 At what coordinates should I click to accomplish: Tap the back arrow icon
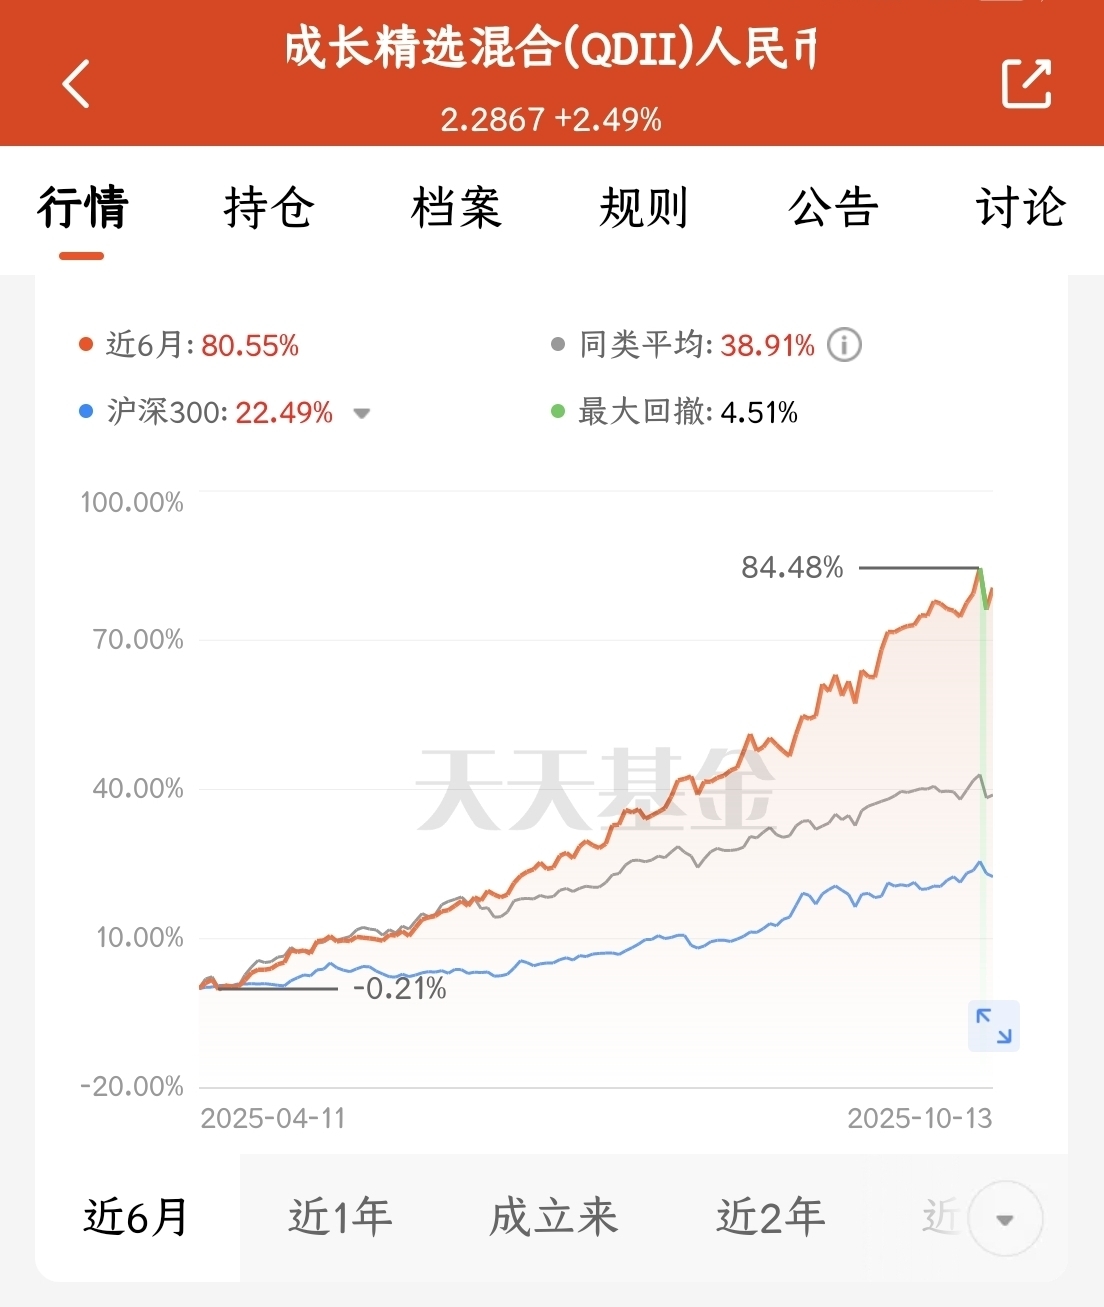coord(76,83)
